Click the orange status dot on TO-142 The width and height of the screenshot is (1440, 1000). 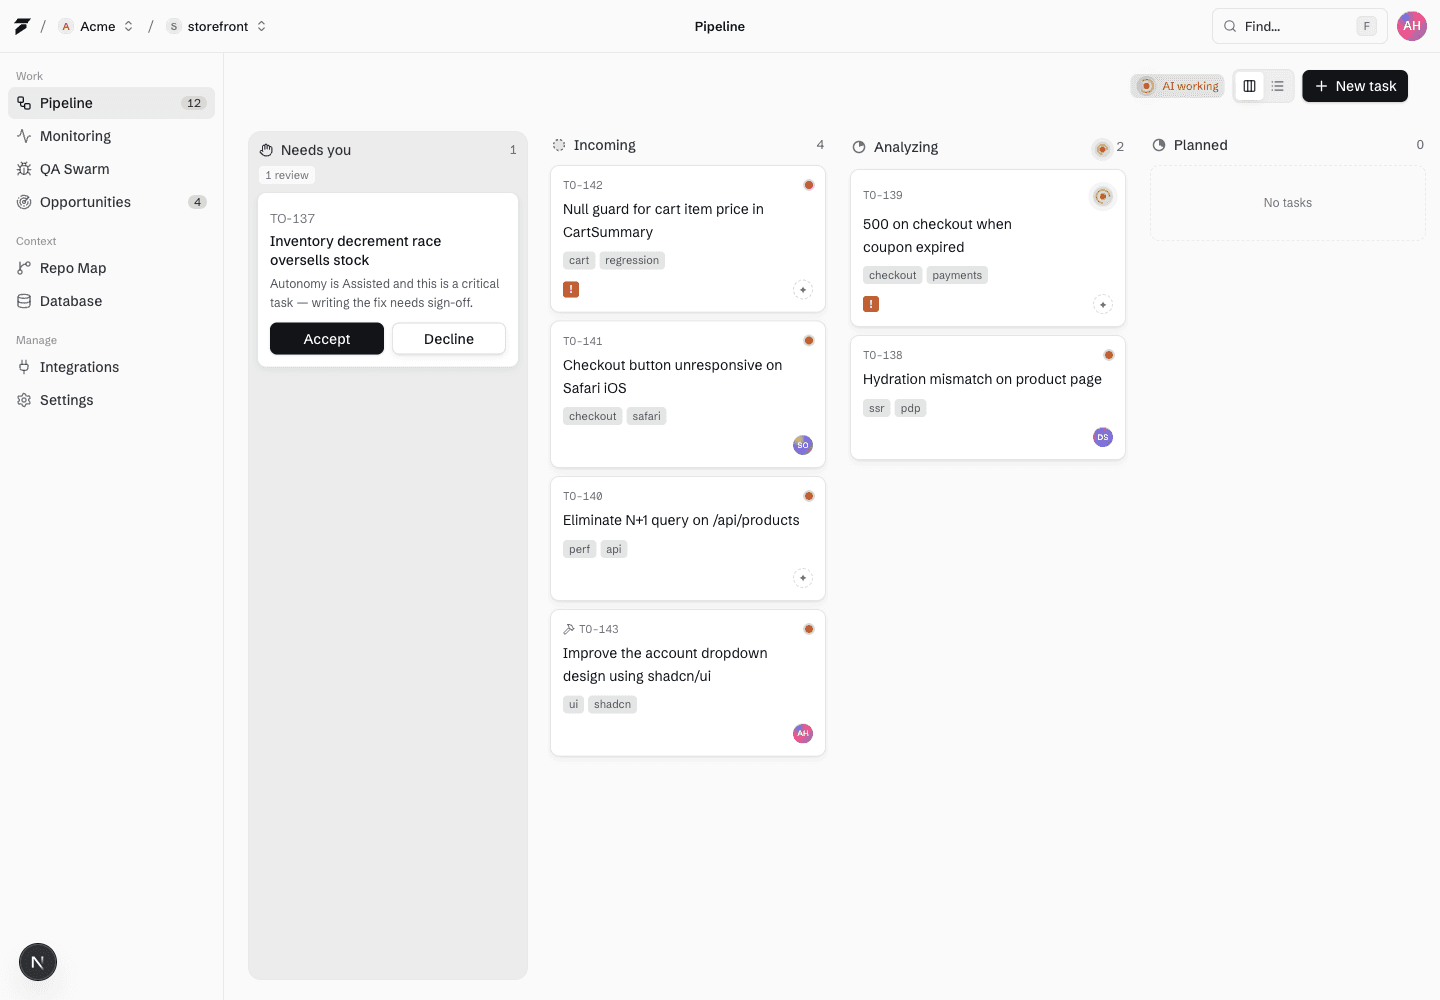coord(809,185)
